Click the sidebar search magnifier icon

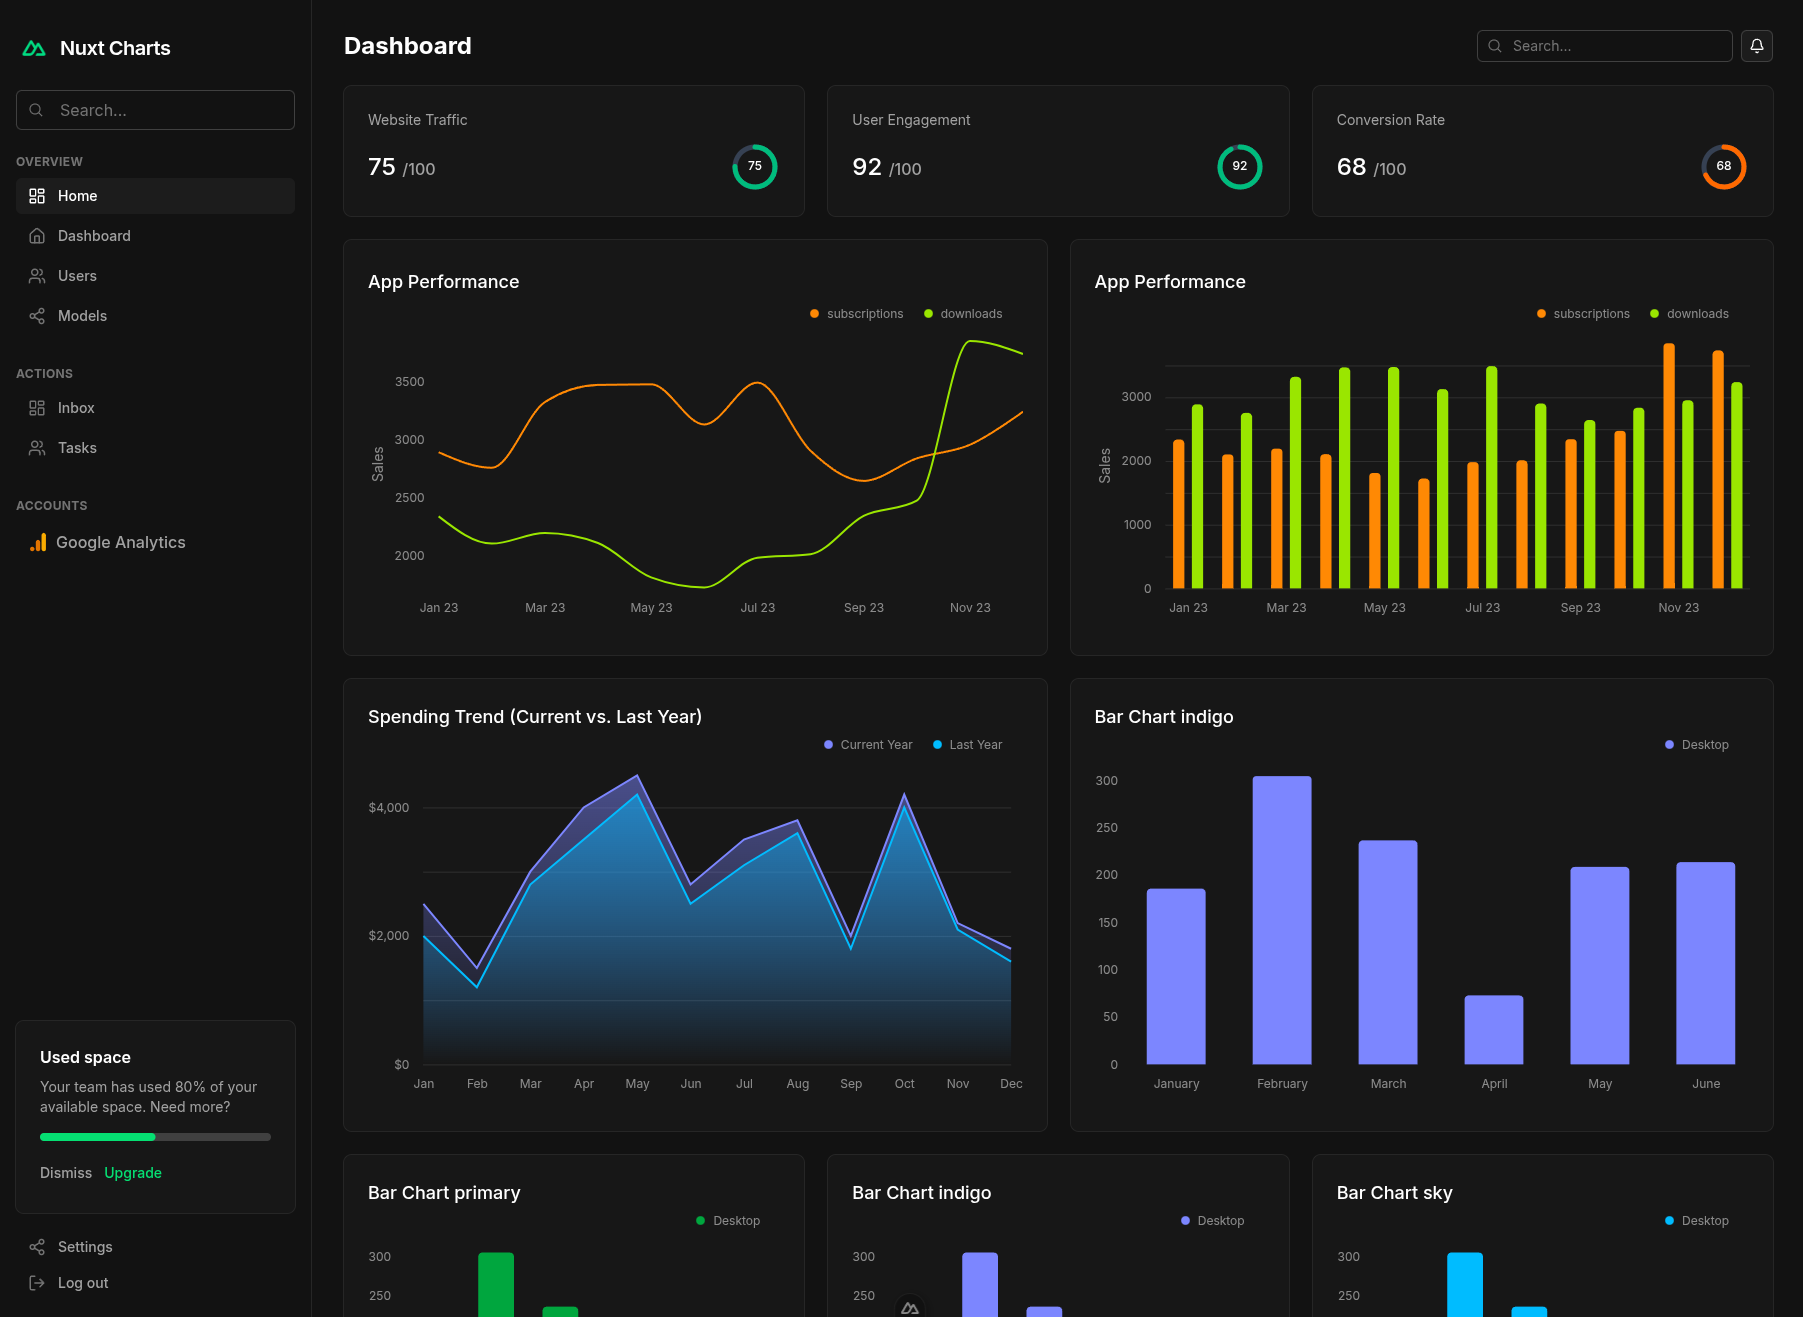(x=36, y=110)
